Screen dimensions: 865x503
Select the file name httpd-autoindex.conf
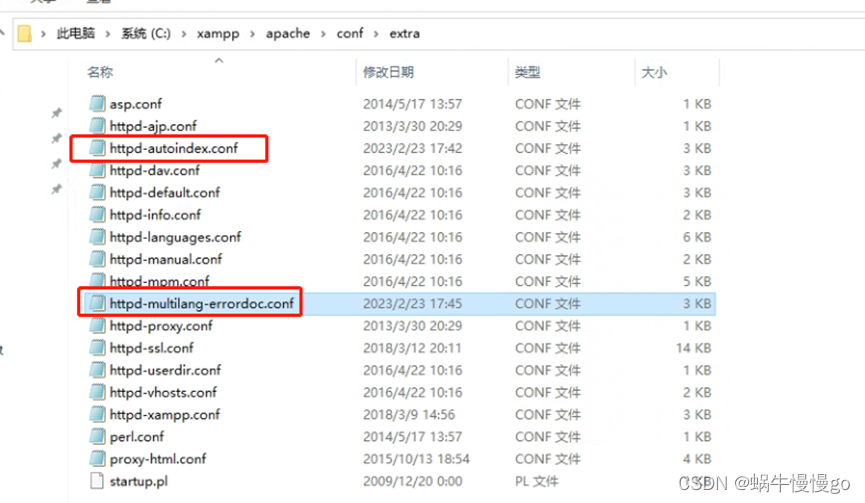174,148
